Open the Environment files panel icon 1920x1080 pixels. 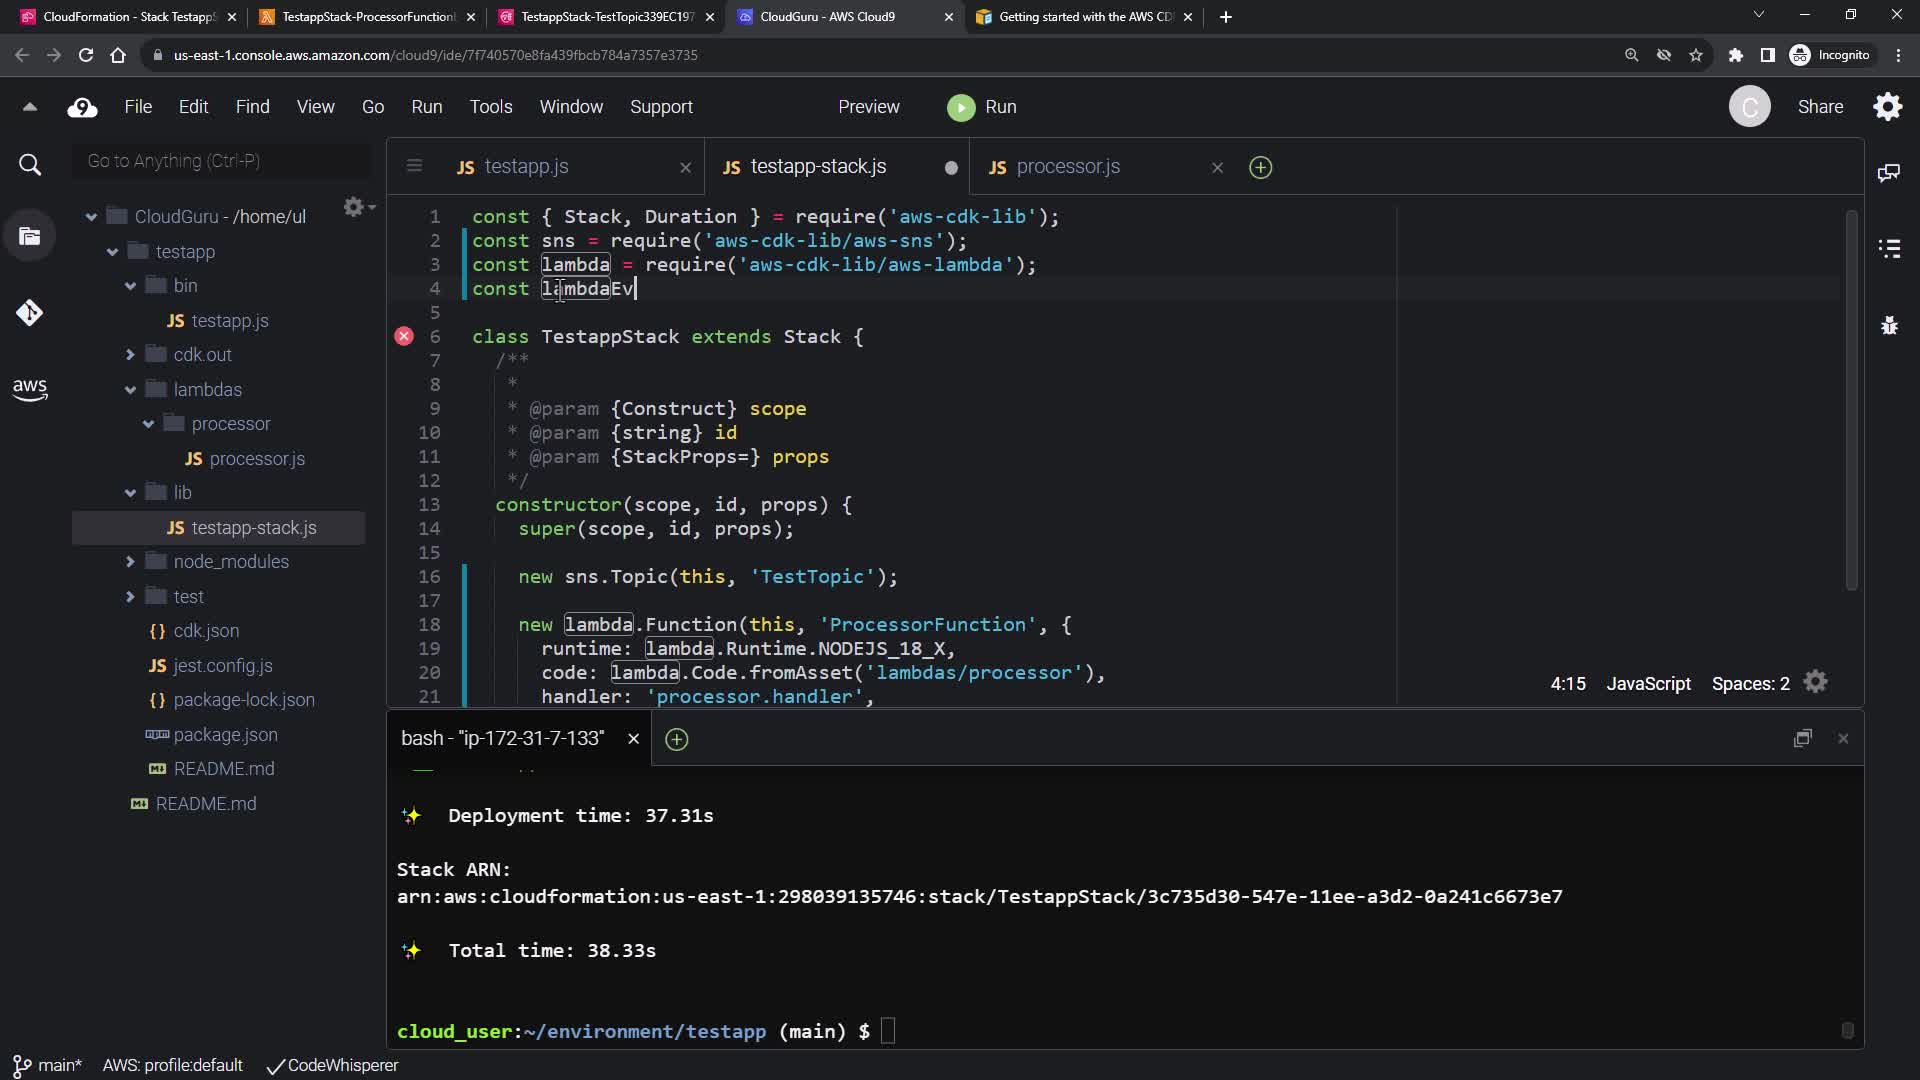(30, 237)
